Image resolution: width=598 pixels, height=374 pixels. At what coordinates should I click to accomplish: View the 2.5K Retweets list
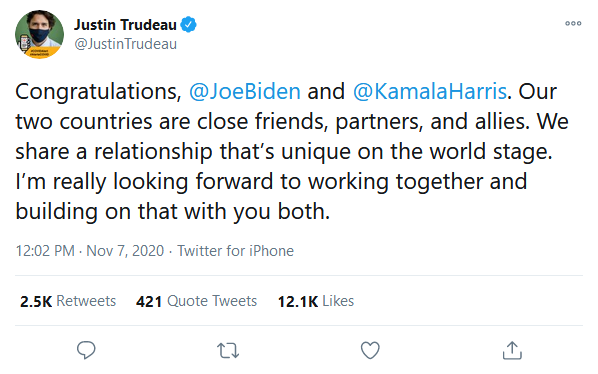click(68, 301)
